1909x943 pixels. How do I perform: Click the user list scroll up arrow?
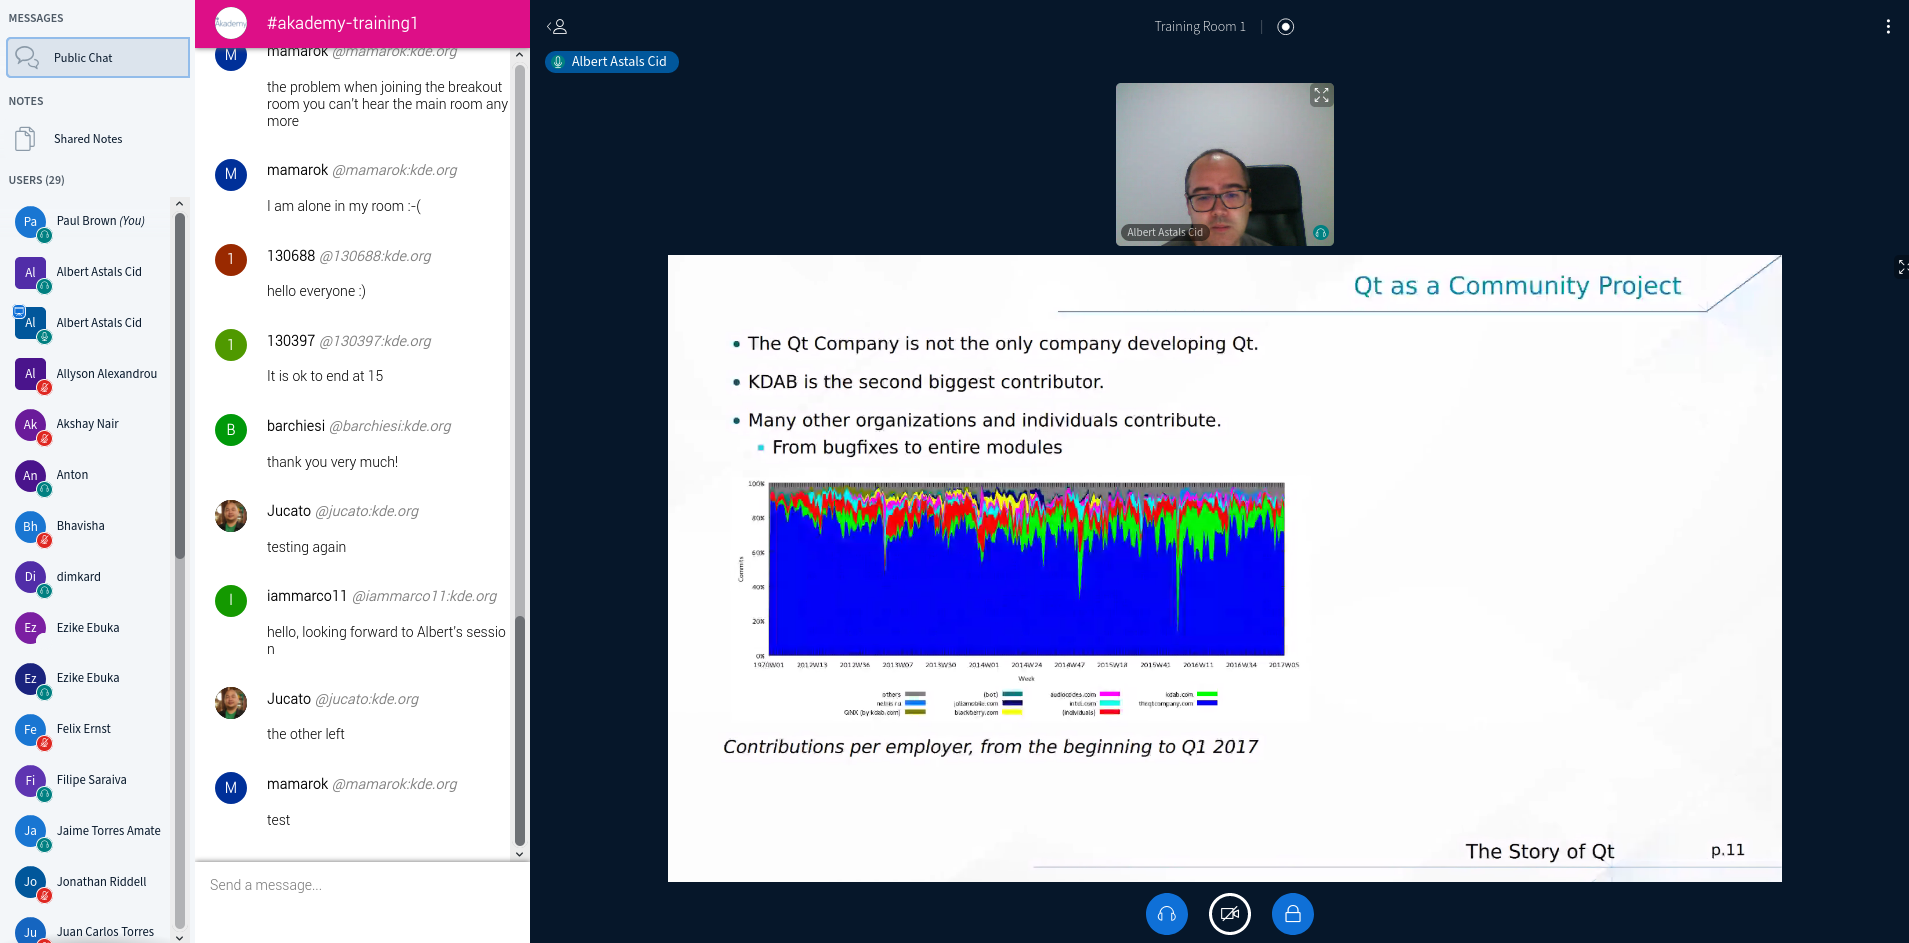(x=180, y=204)
